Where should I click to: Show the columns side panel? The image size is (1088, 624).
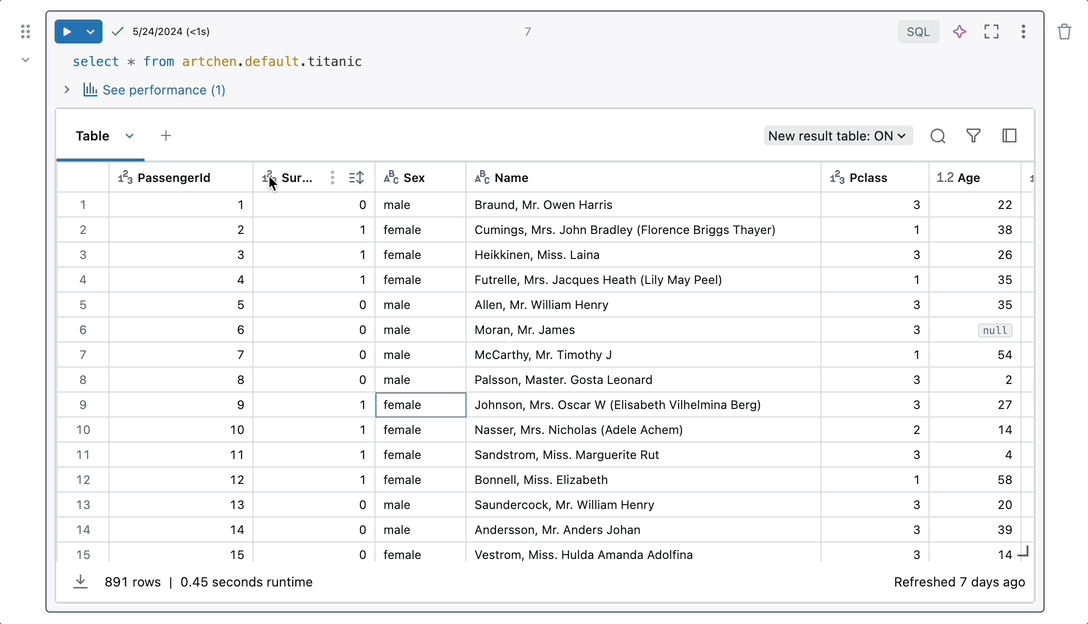pyautogui.click(x=1009, y=136)
